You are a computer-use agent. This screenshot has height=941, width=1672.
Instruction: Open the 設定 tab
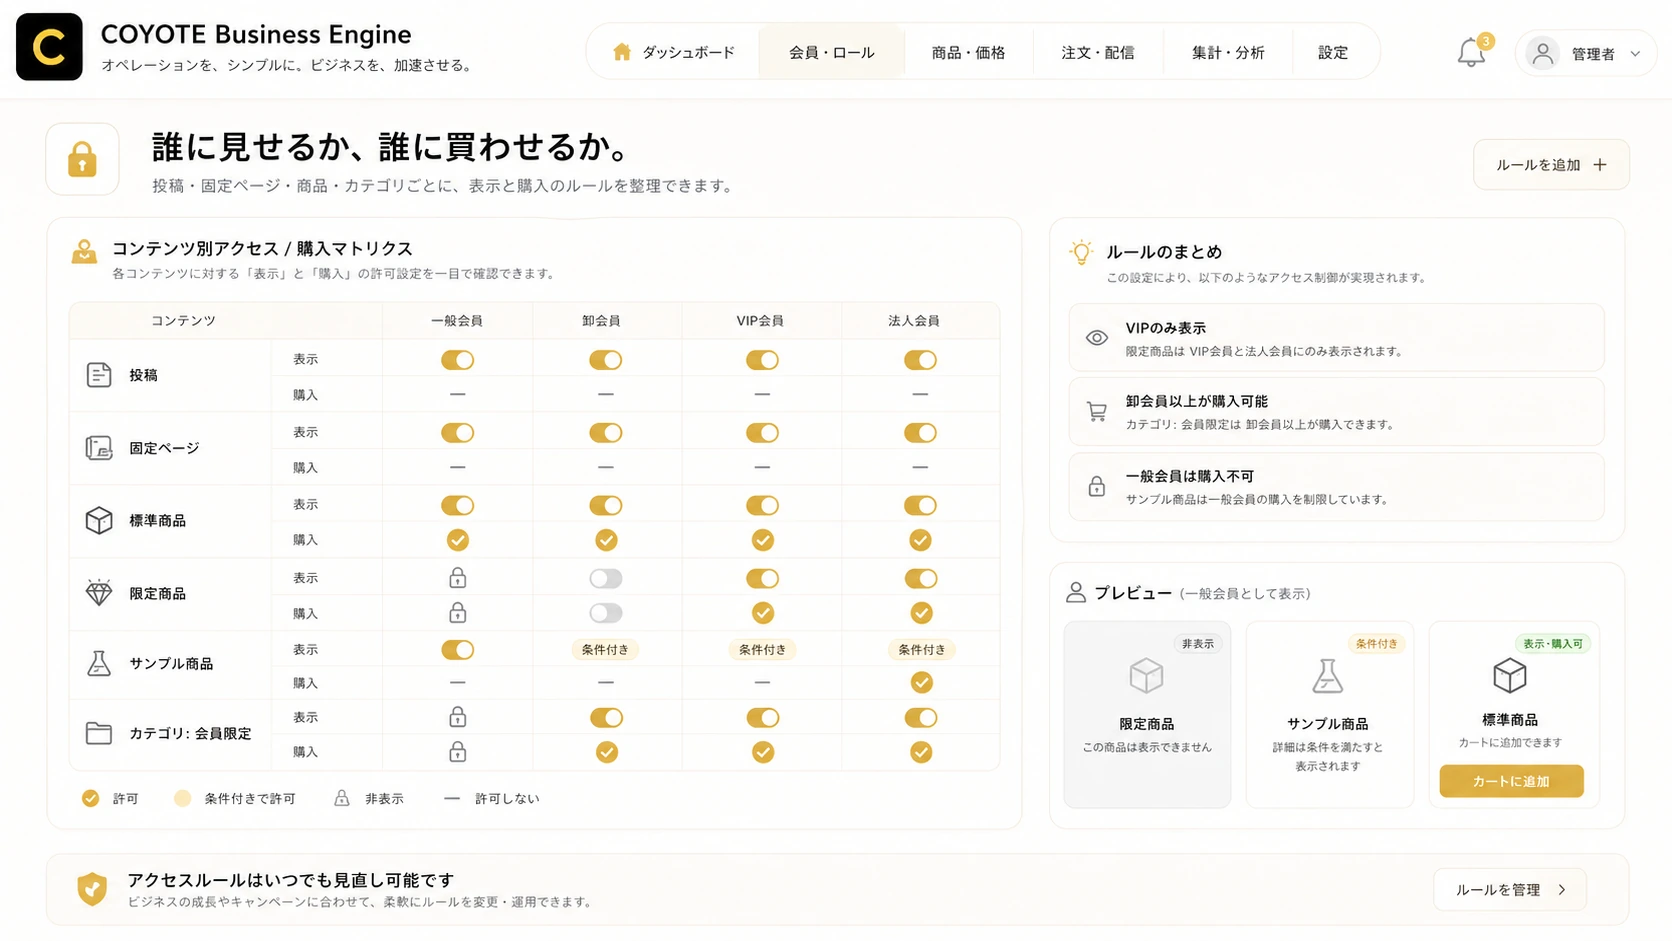click(x=1333, y=52)
